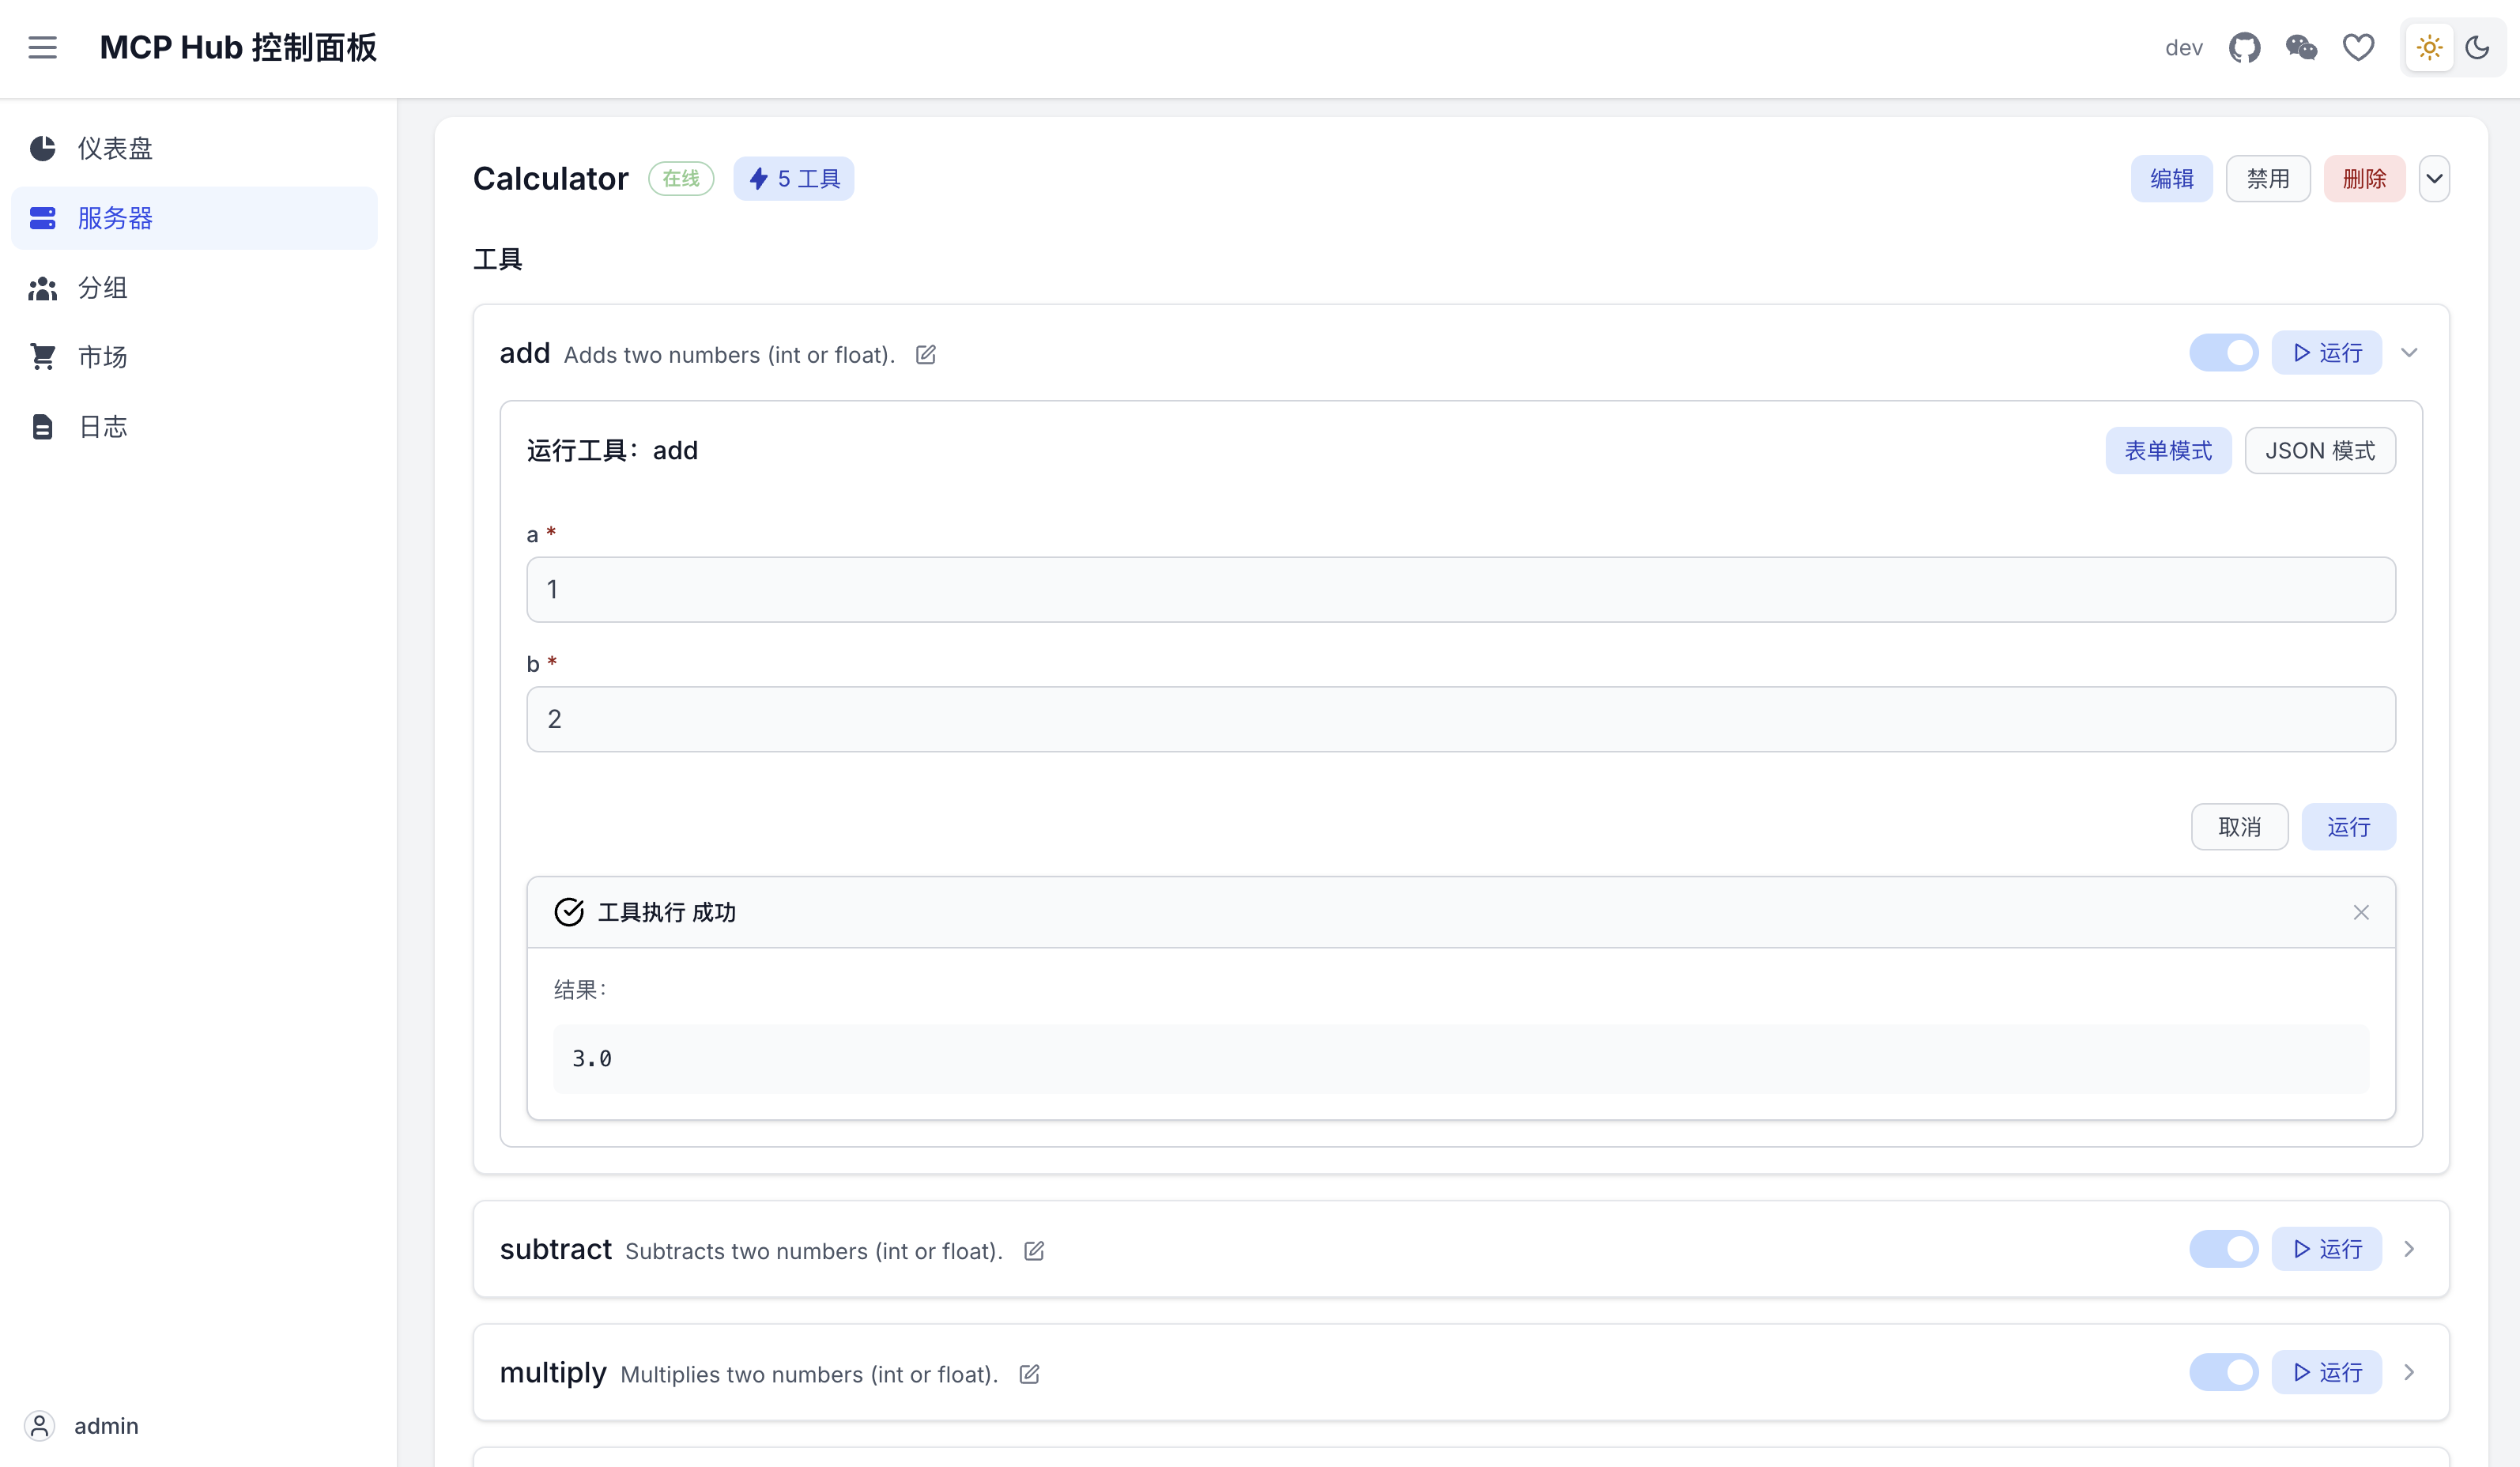The height and width of the screenshot is (1467, 2520).
Task: Click the WeChat icon in header
Action: [2301, 47]
